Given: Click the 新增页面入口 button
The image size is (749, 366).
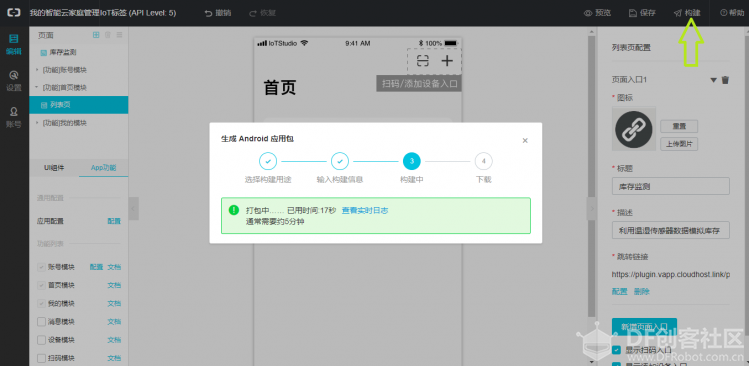Looking at the screenshot, I should pos(644,327).
